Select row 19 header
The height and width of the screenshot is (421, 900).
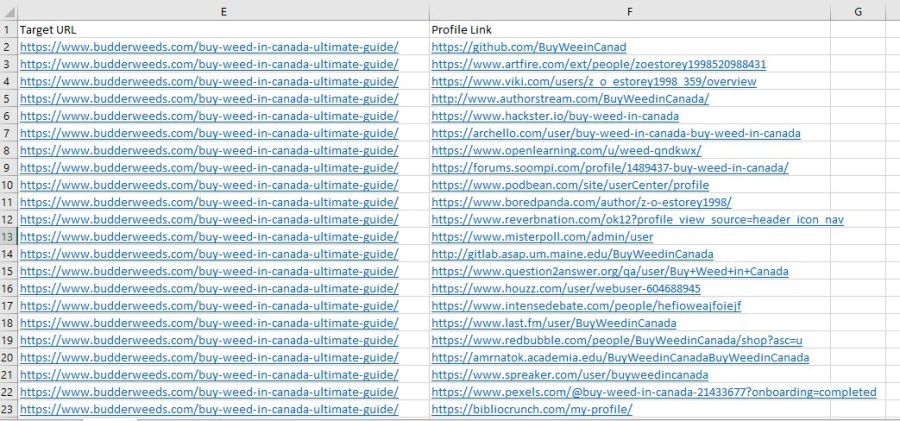[9, 340]
